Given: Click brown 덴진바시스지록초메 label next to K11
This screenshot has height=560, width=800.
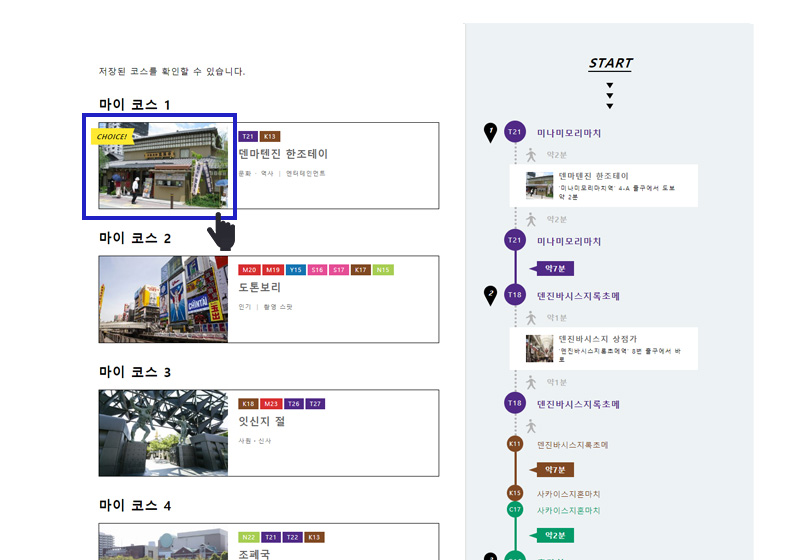Looking at the screenshot, I should pos(572,445).
